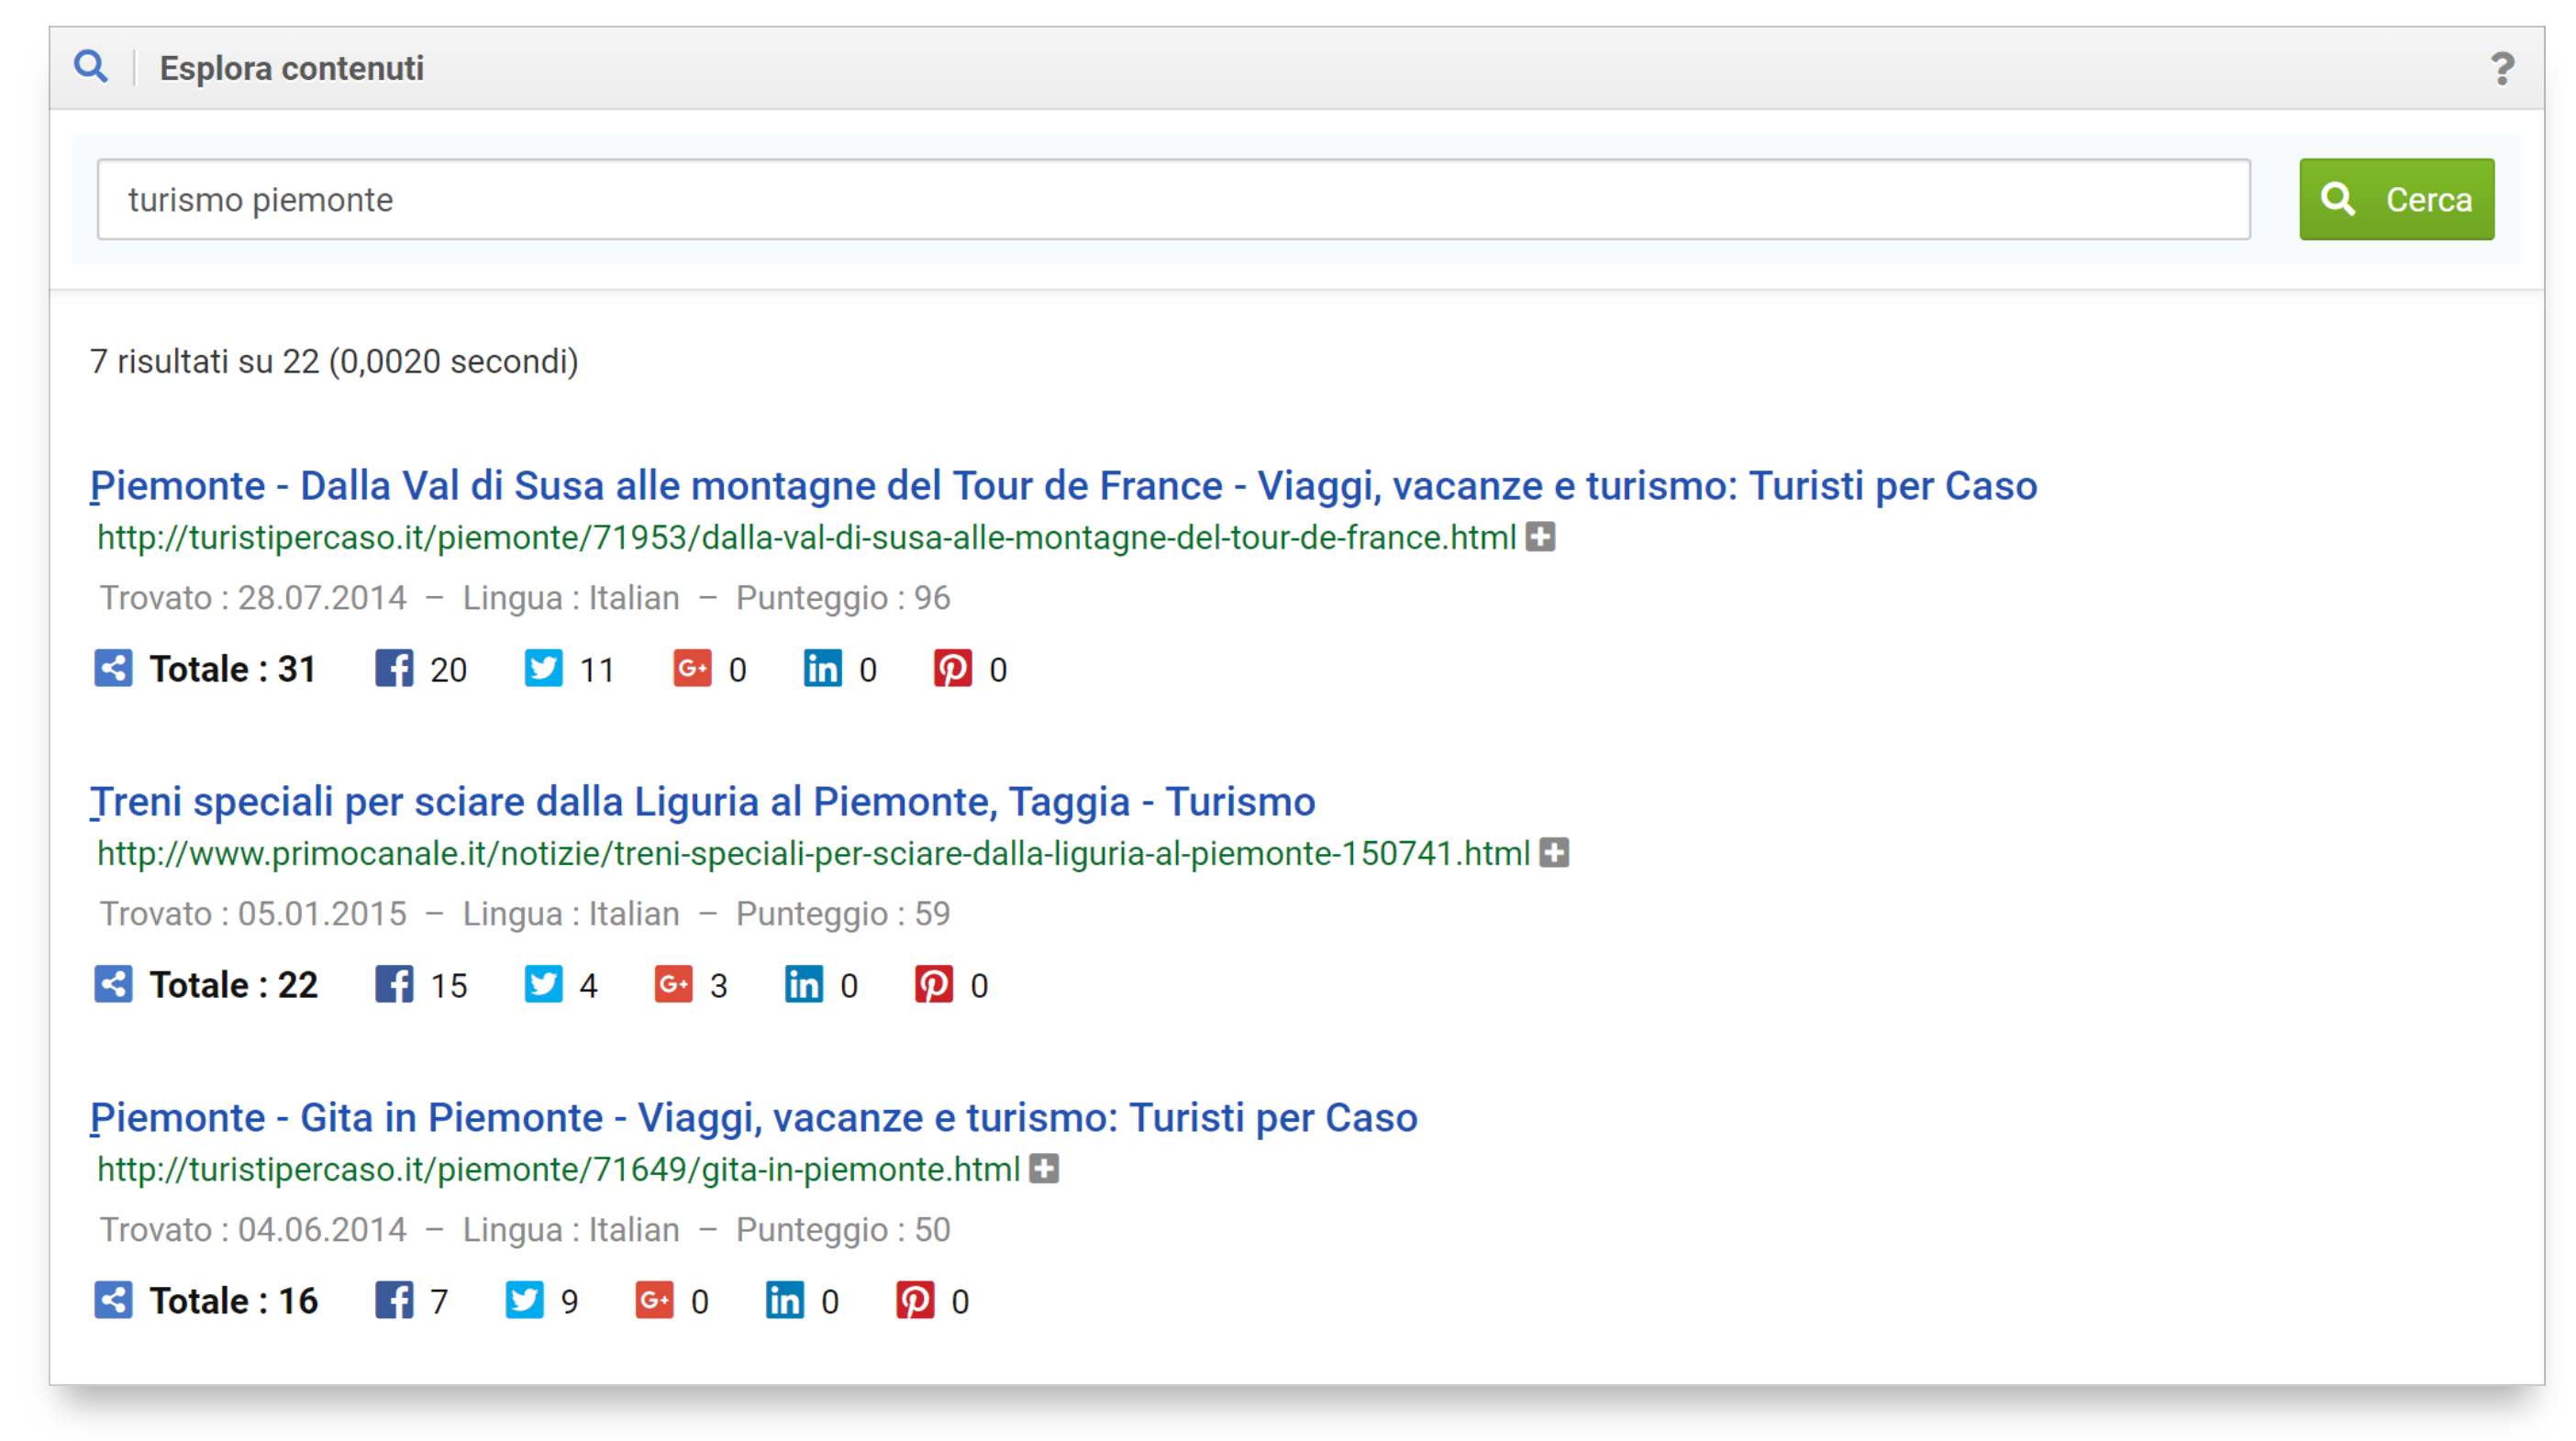Click the 'Totale : 16' label
The width and height of the screenshot is (2576, 1441).
234,1301
